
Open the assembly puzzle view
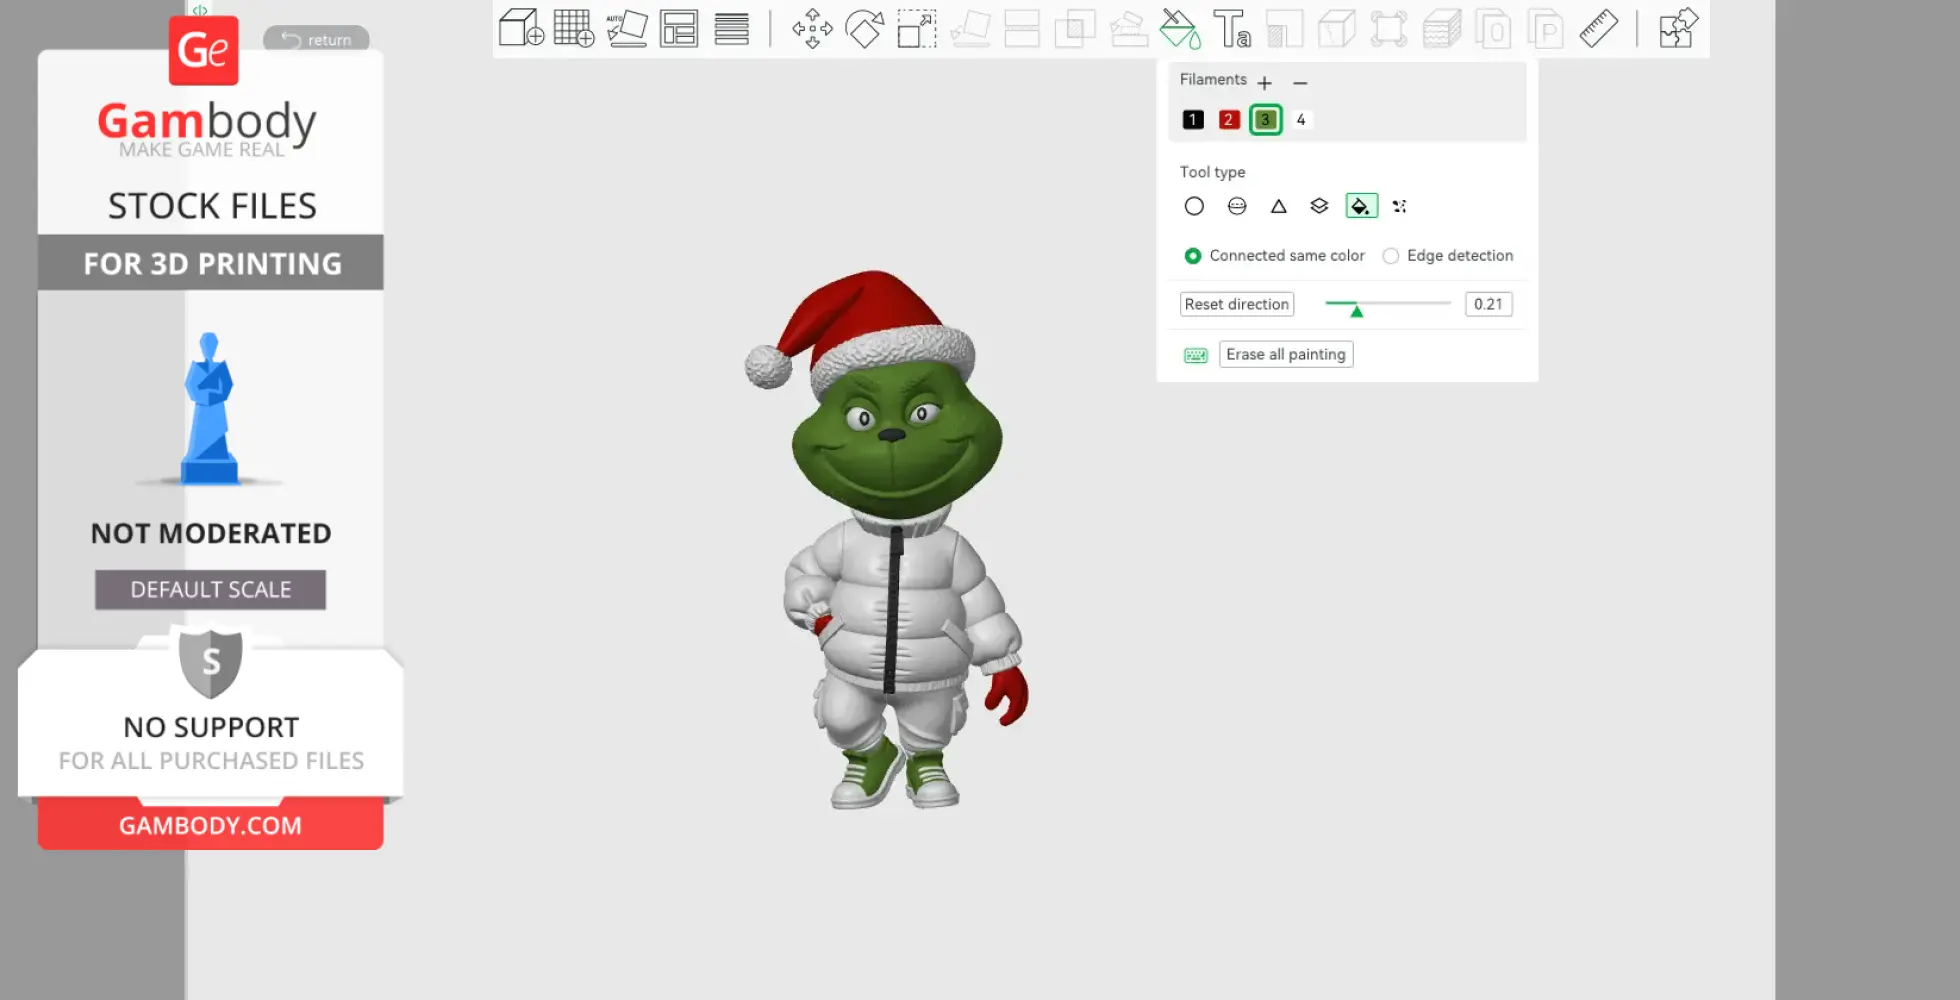[1677, 29]
